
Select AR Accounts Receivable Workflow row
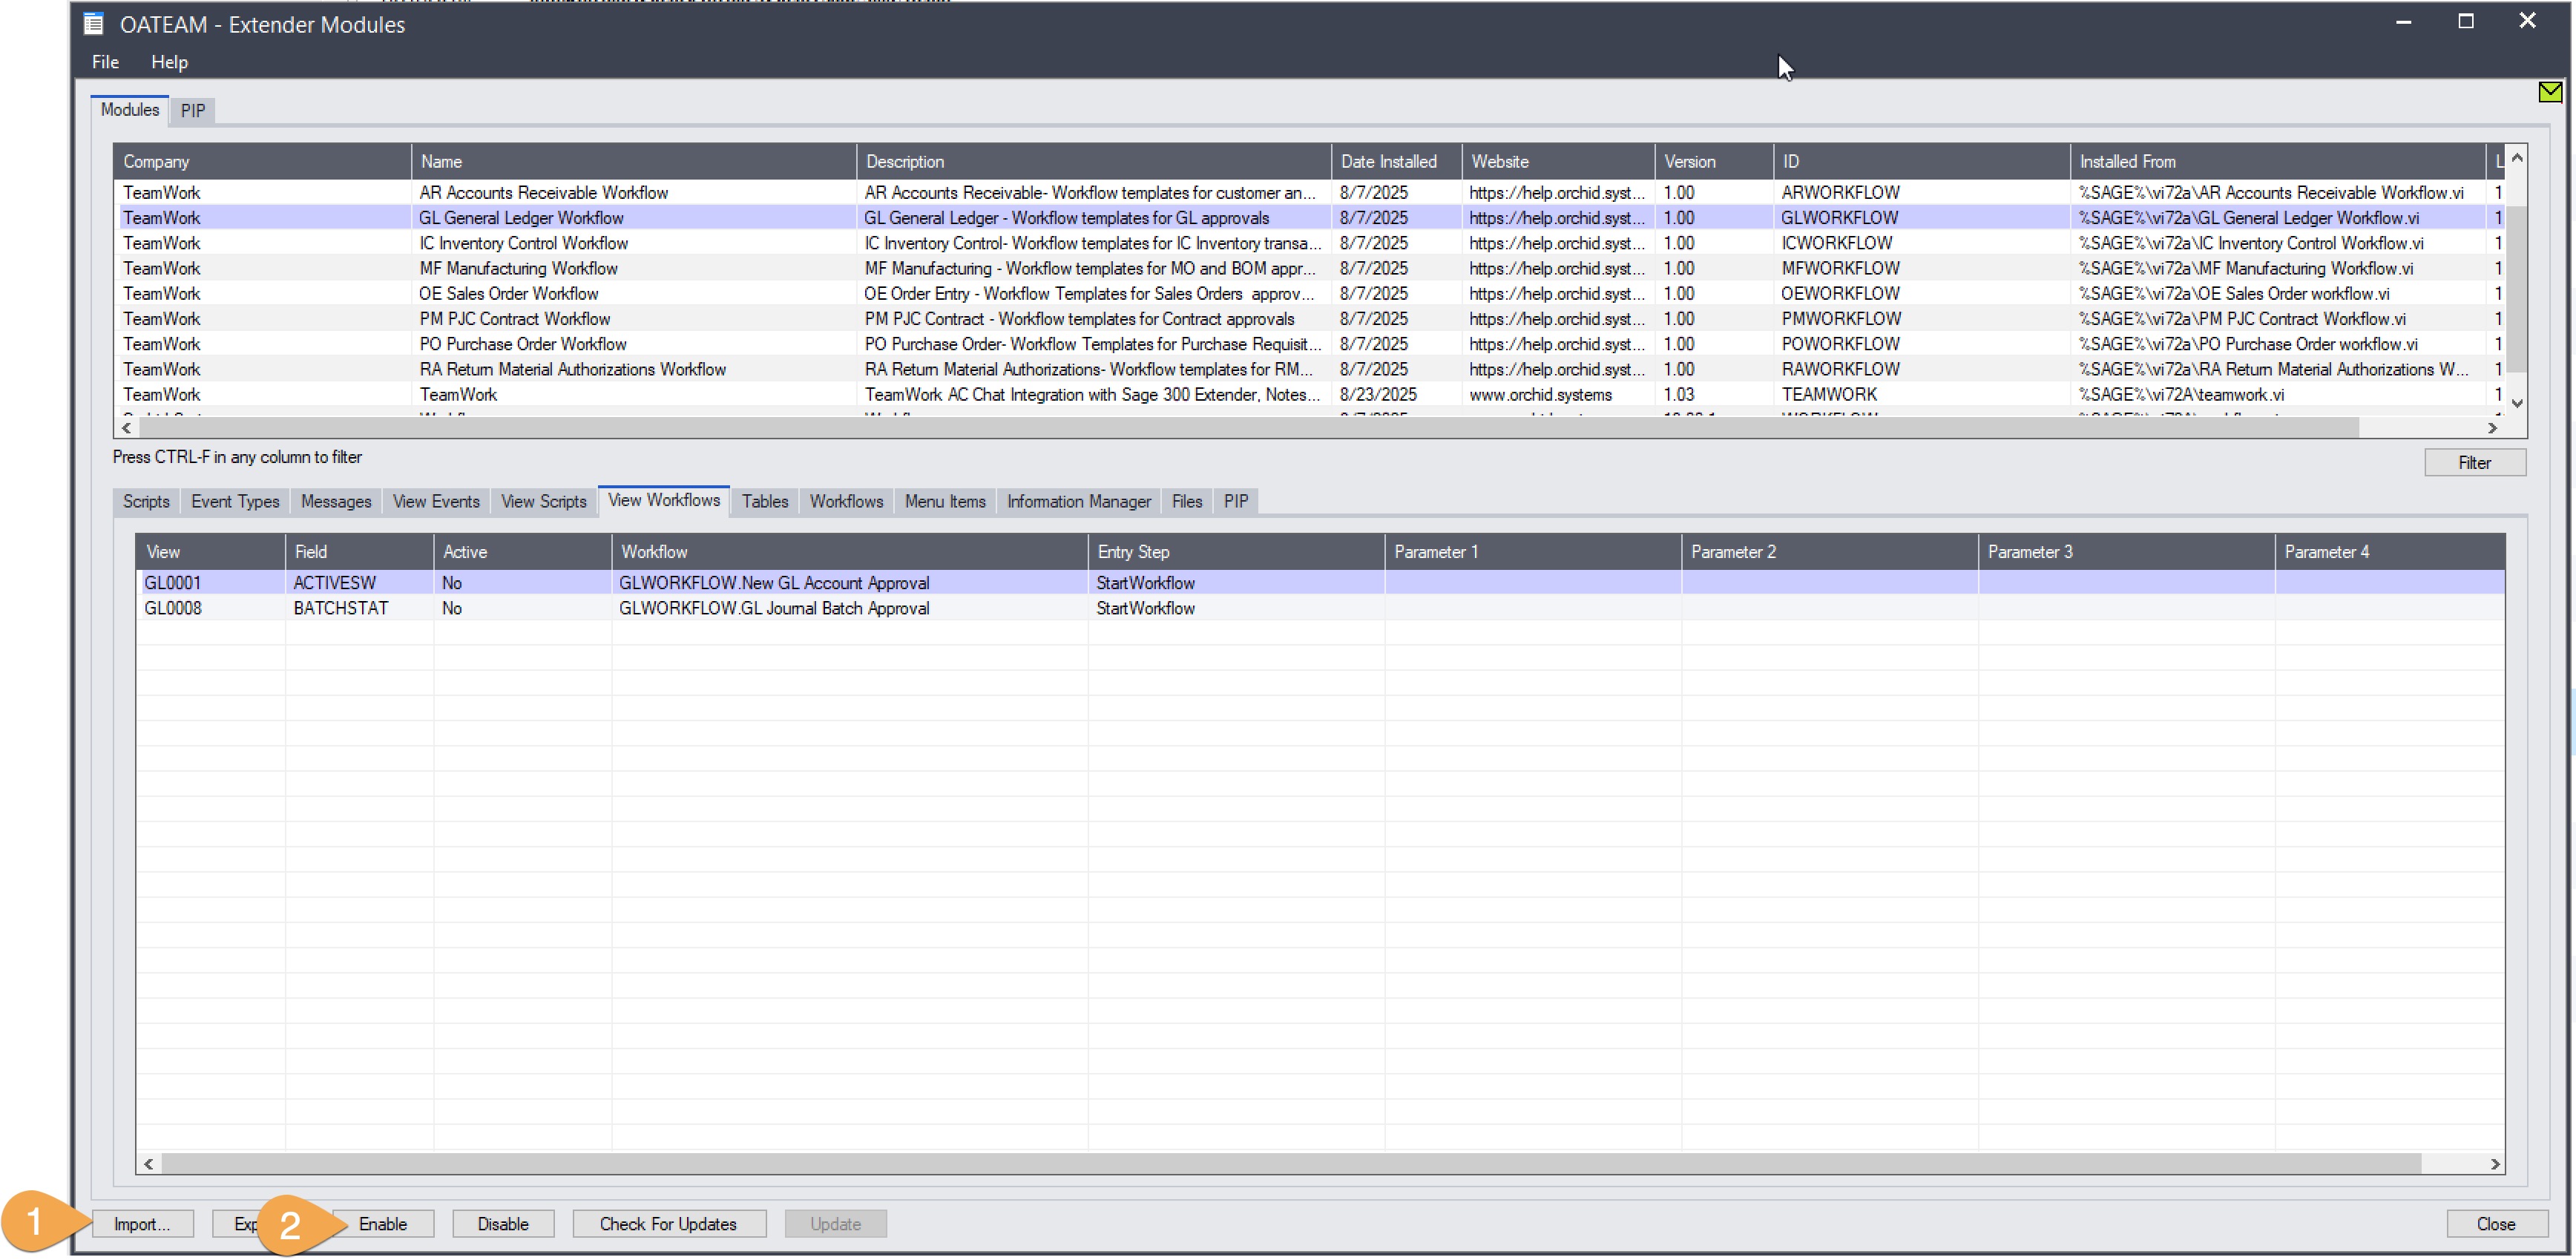click(1310, 192)
